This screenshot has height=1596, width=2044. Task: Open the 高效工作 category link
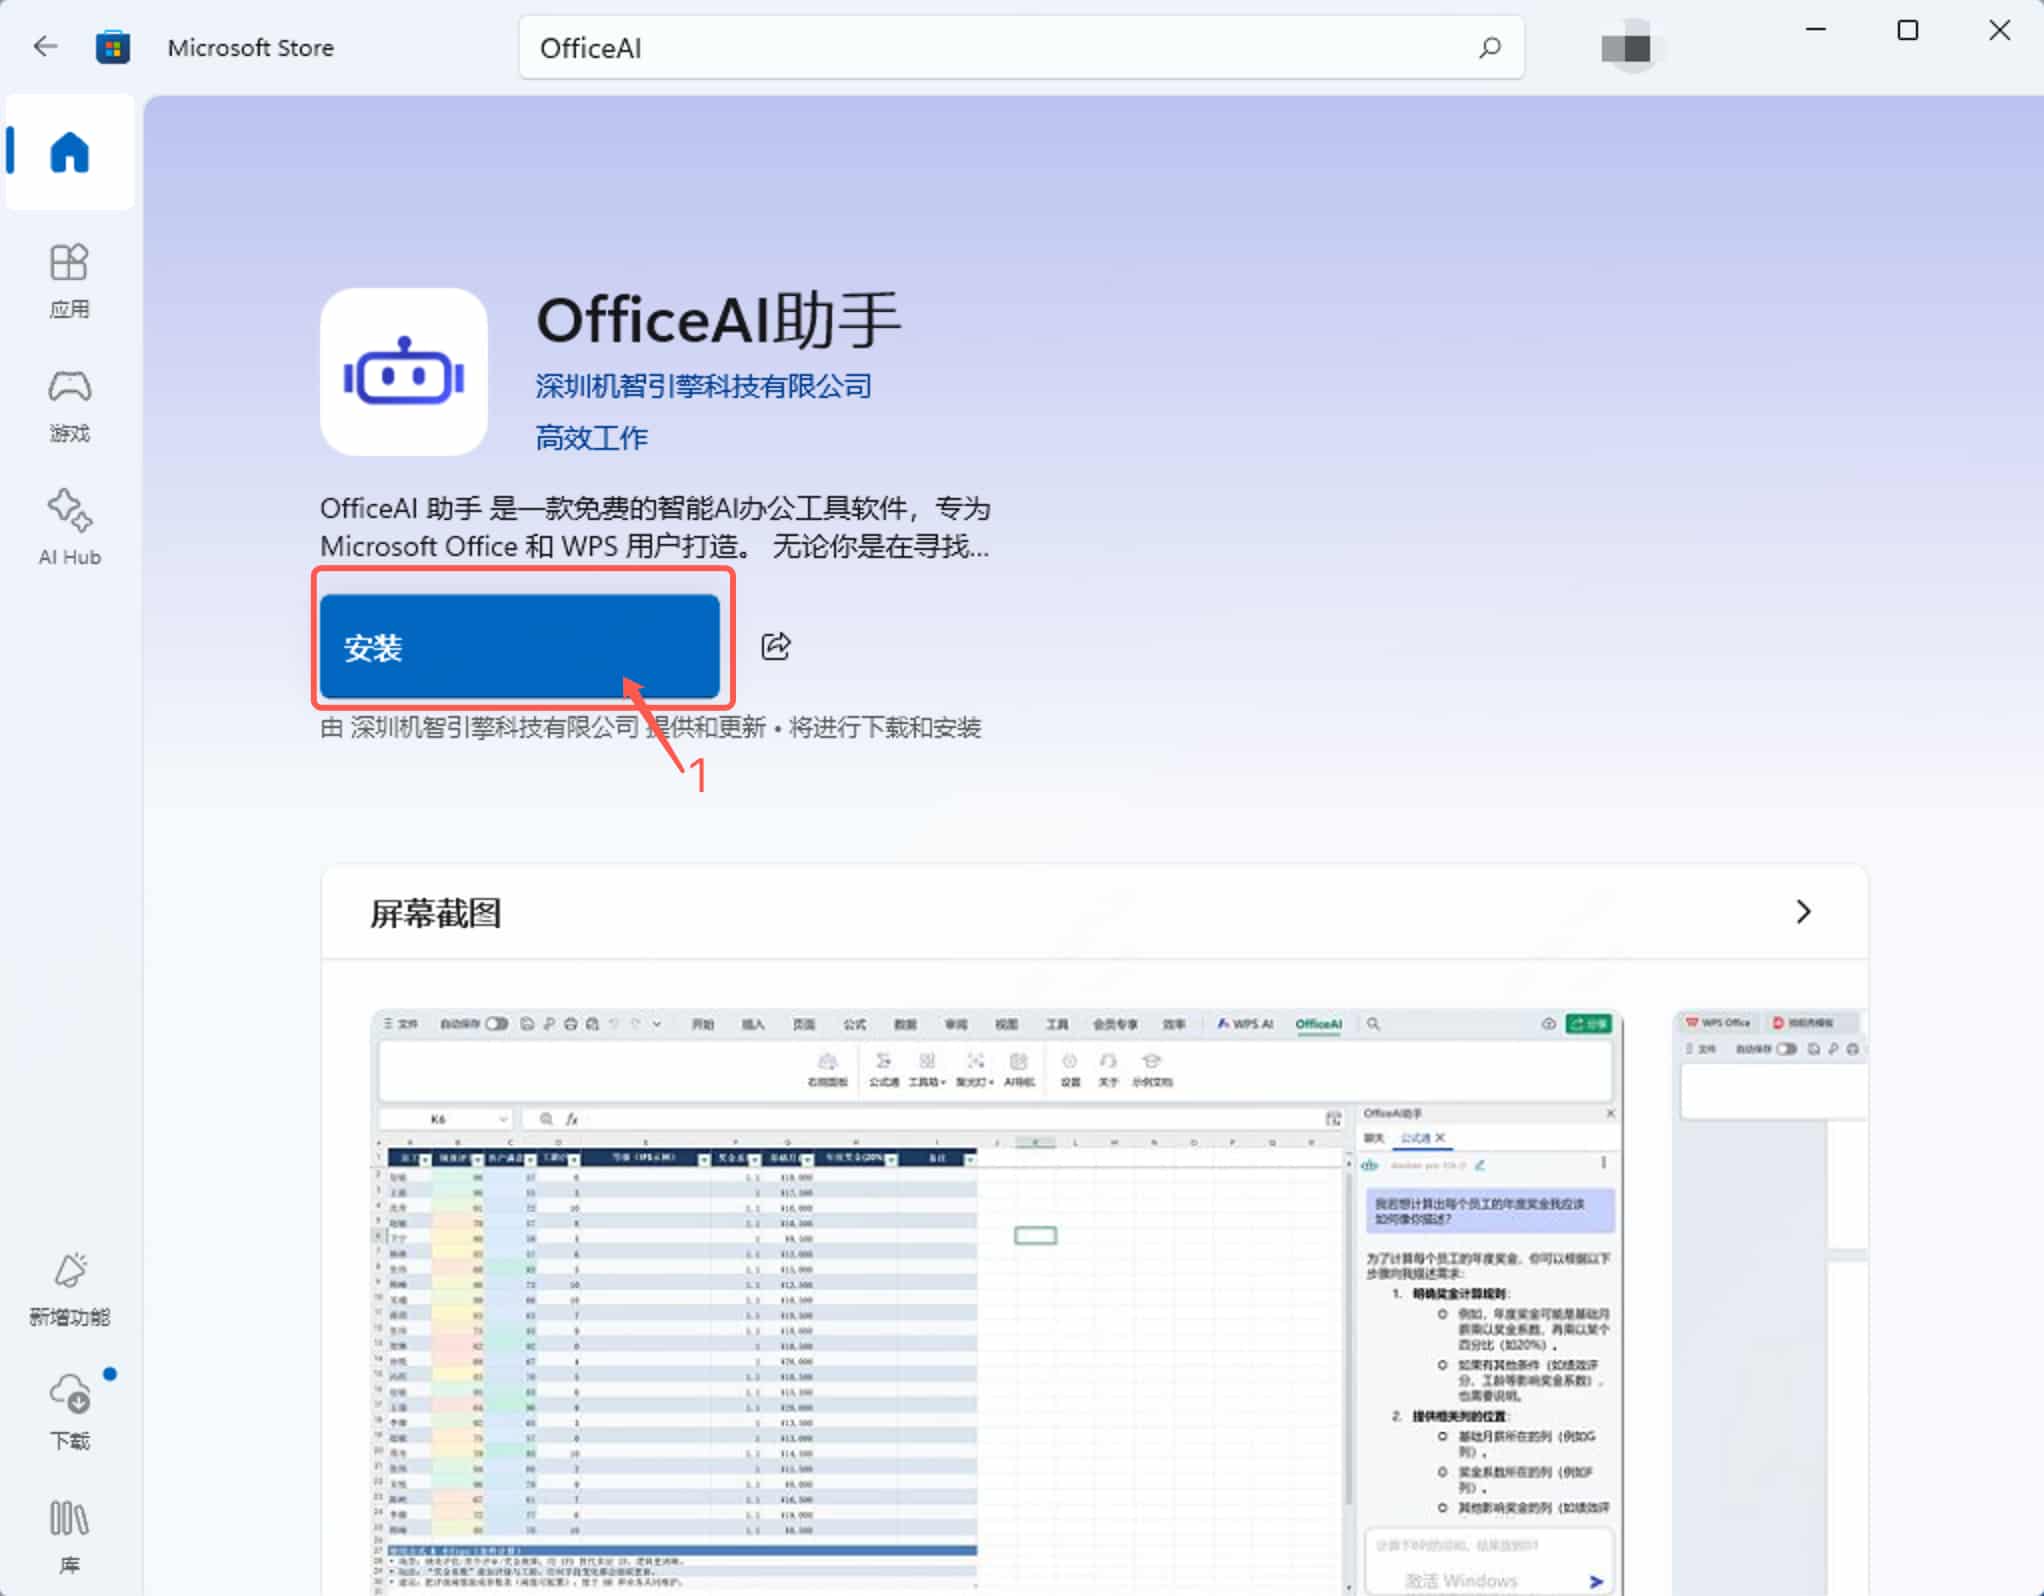pos(590,437)
